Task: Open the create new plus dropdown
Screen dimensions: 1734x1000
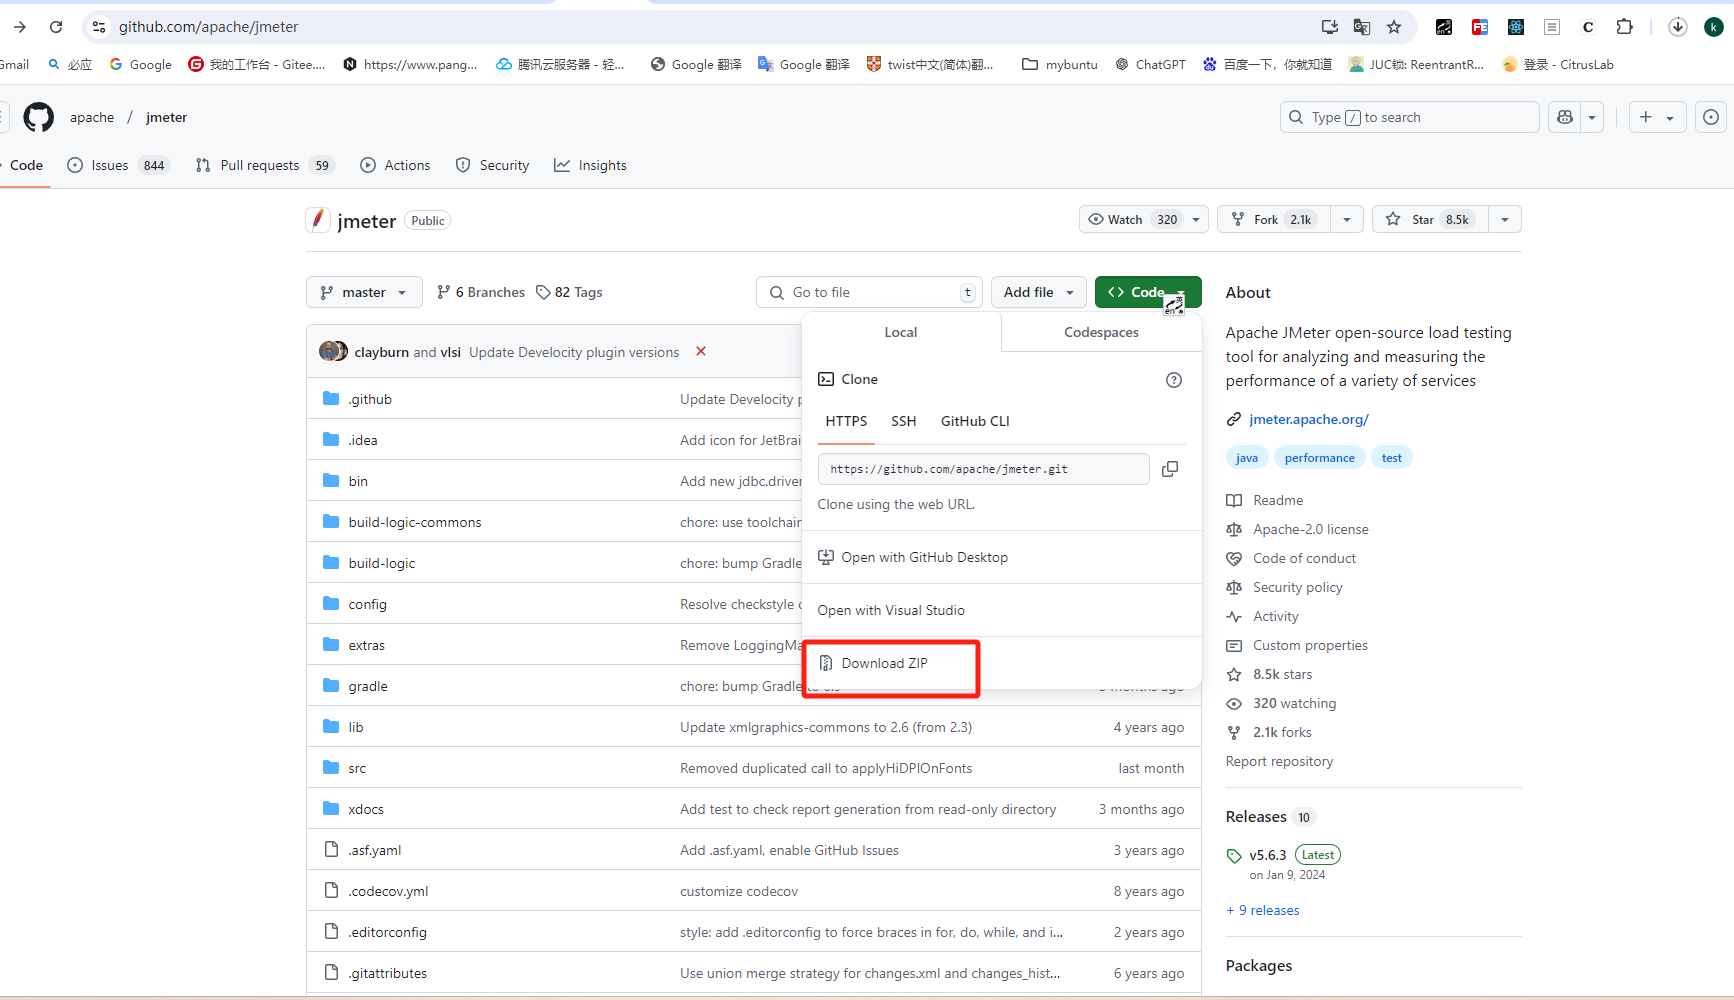Action: [1657, 117]
